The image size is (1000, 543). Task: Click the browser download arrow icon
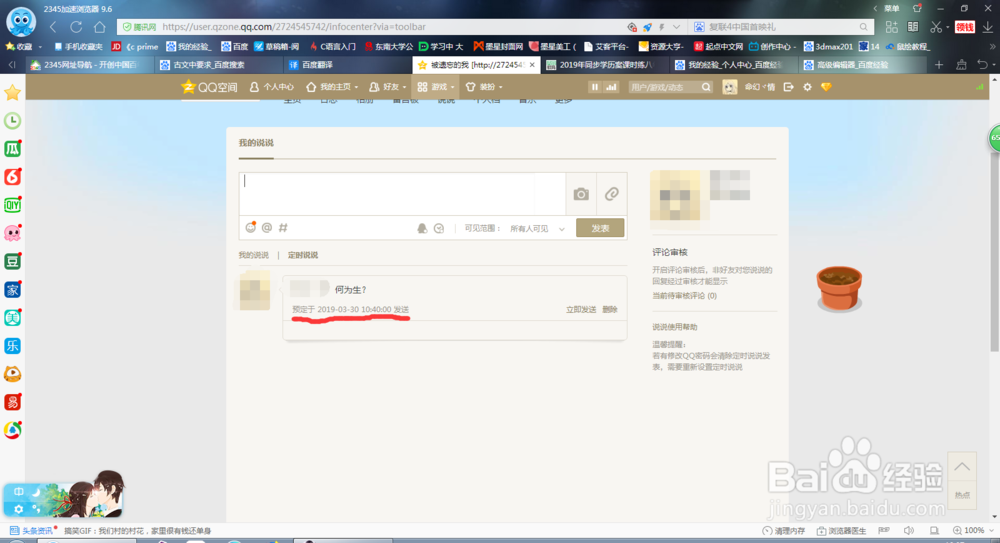(x=987, y=27)
